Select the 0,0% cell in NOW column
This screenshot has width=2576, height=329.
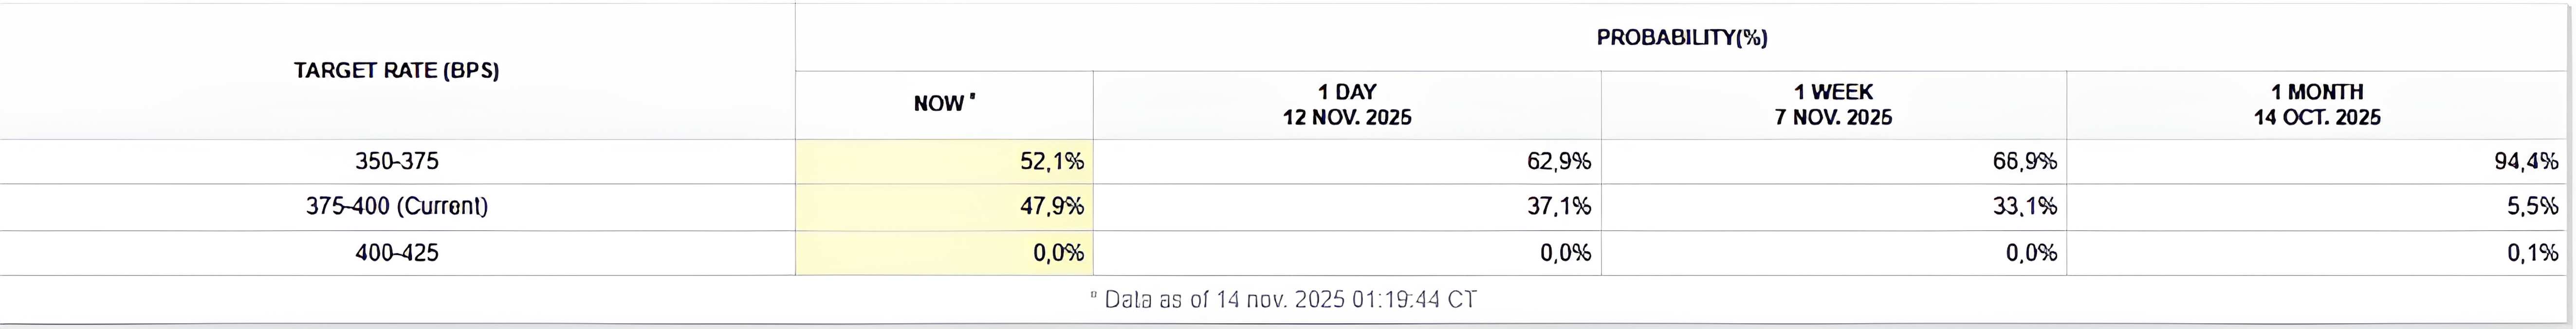click(x=1058, y=253)
